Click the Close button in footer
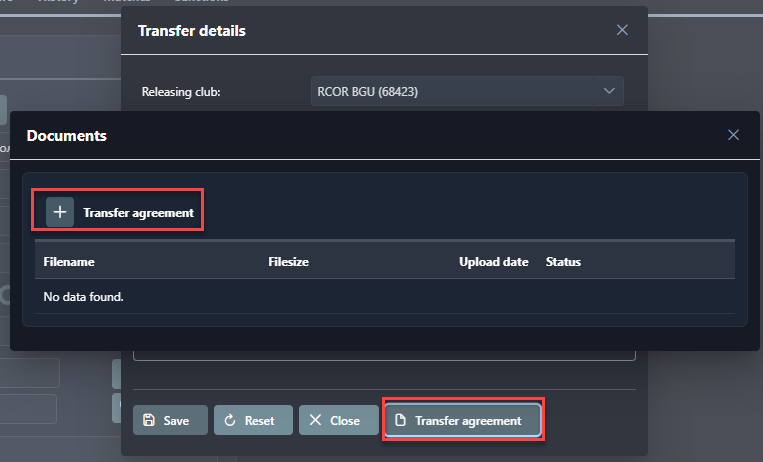 coord(338,420)
